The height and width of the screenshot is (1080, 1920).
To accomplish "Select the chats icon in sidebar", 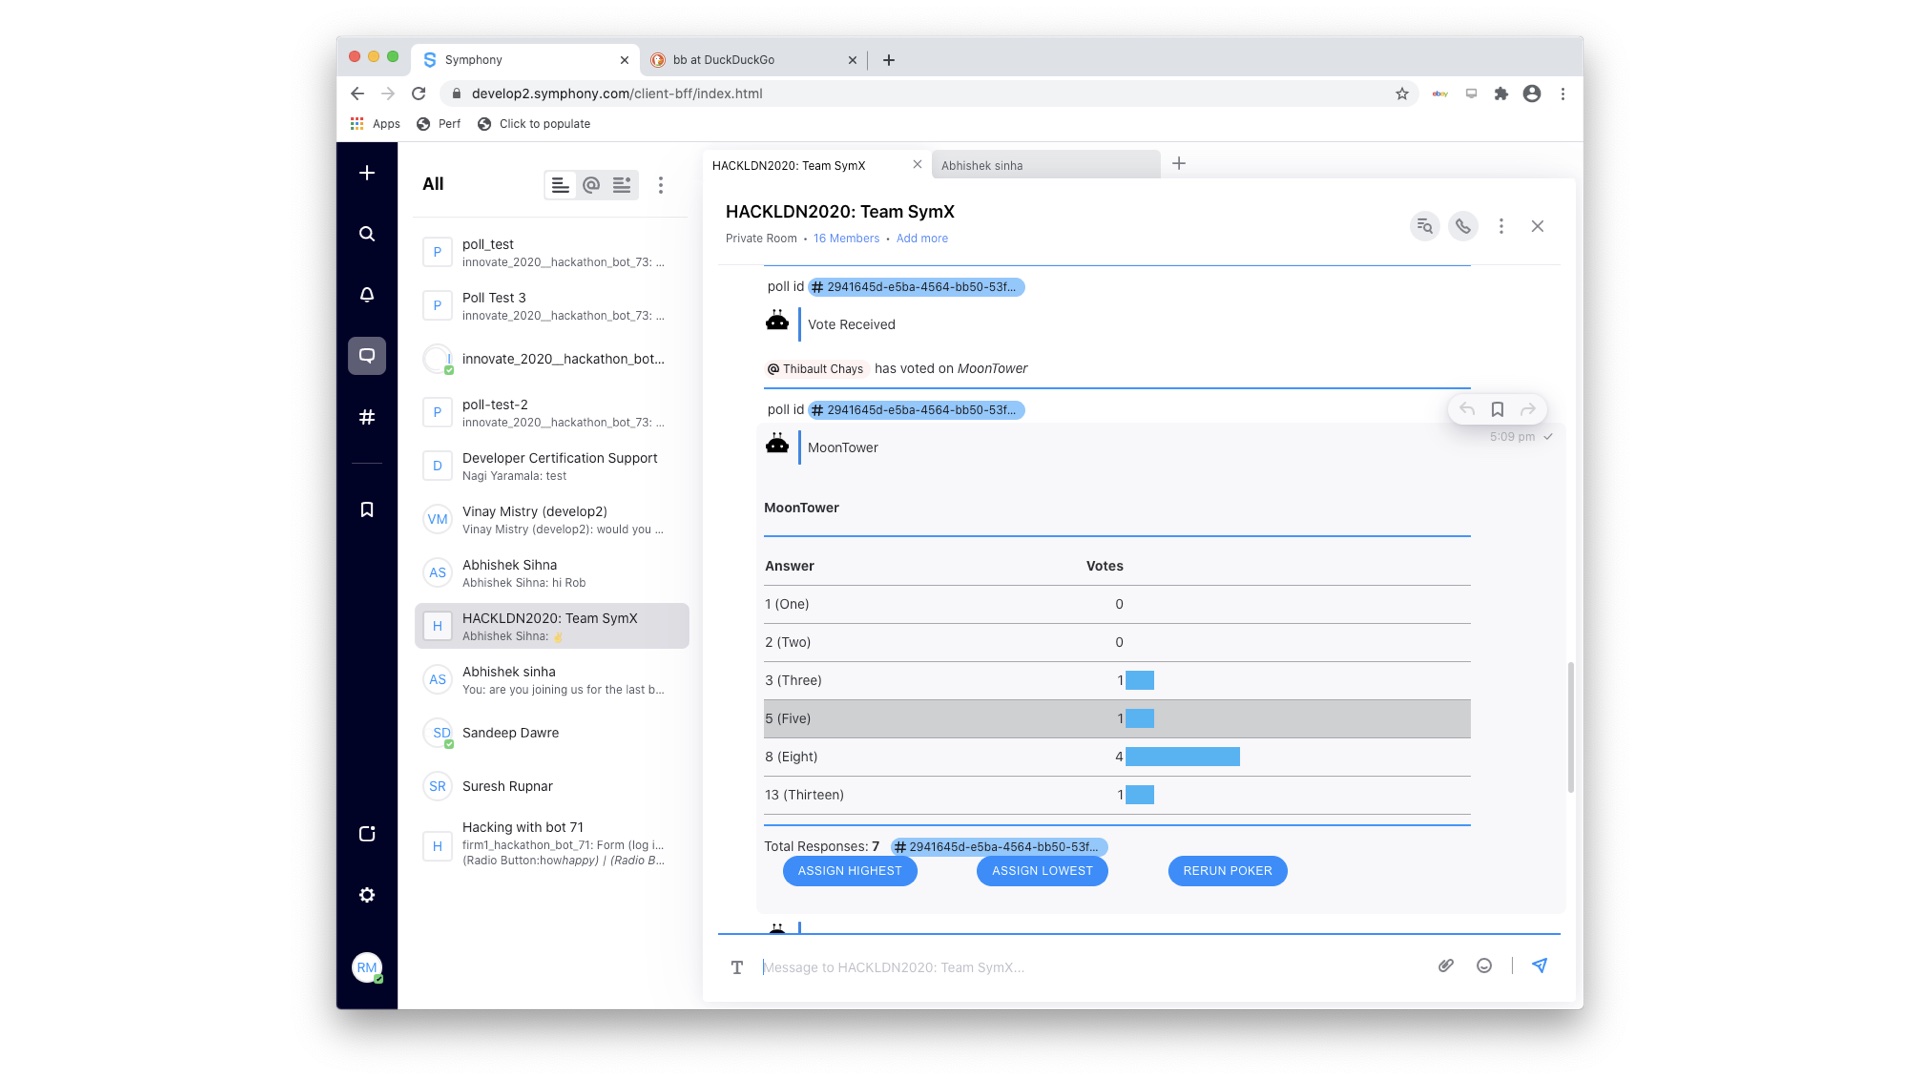I will pos(367,356).
